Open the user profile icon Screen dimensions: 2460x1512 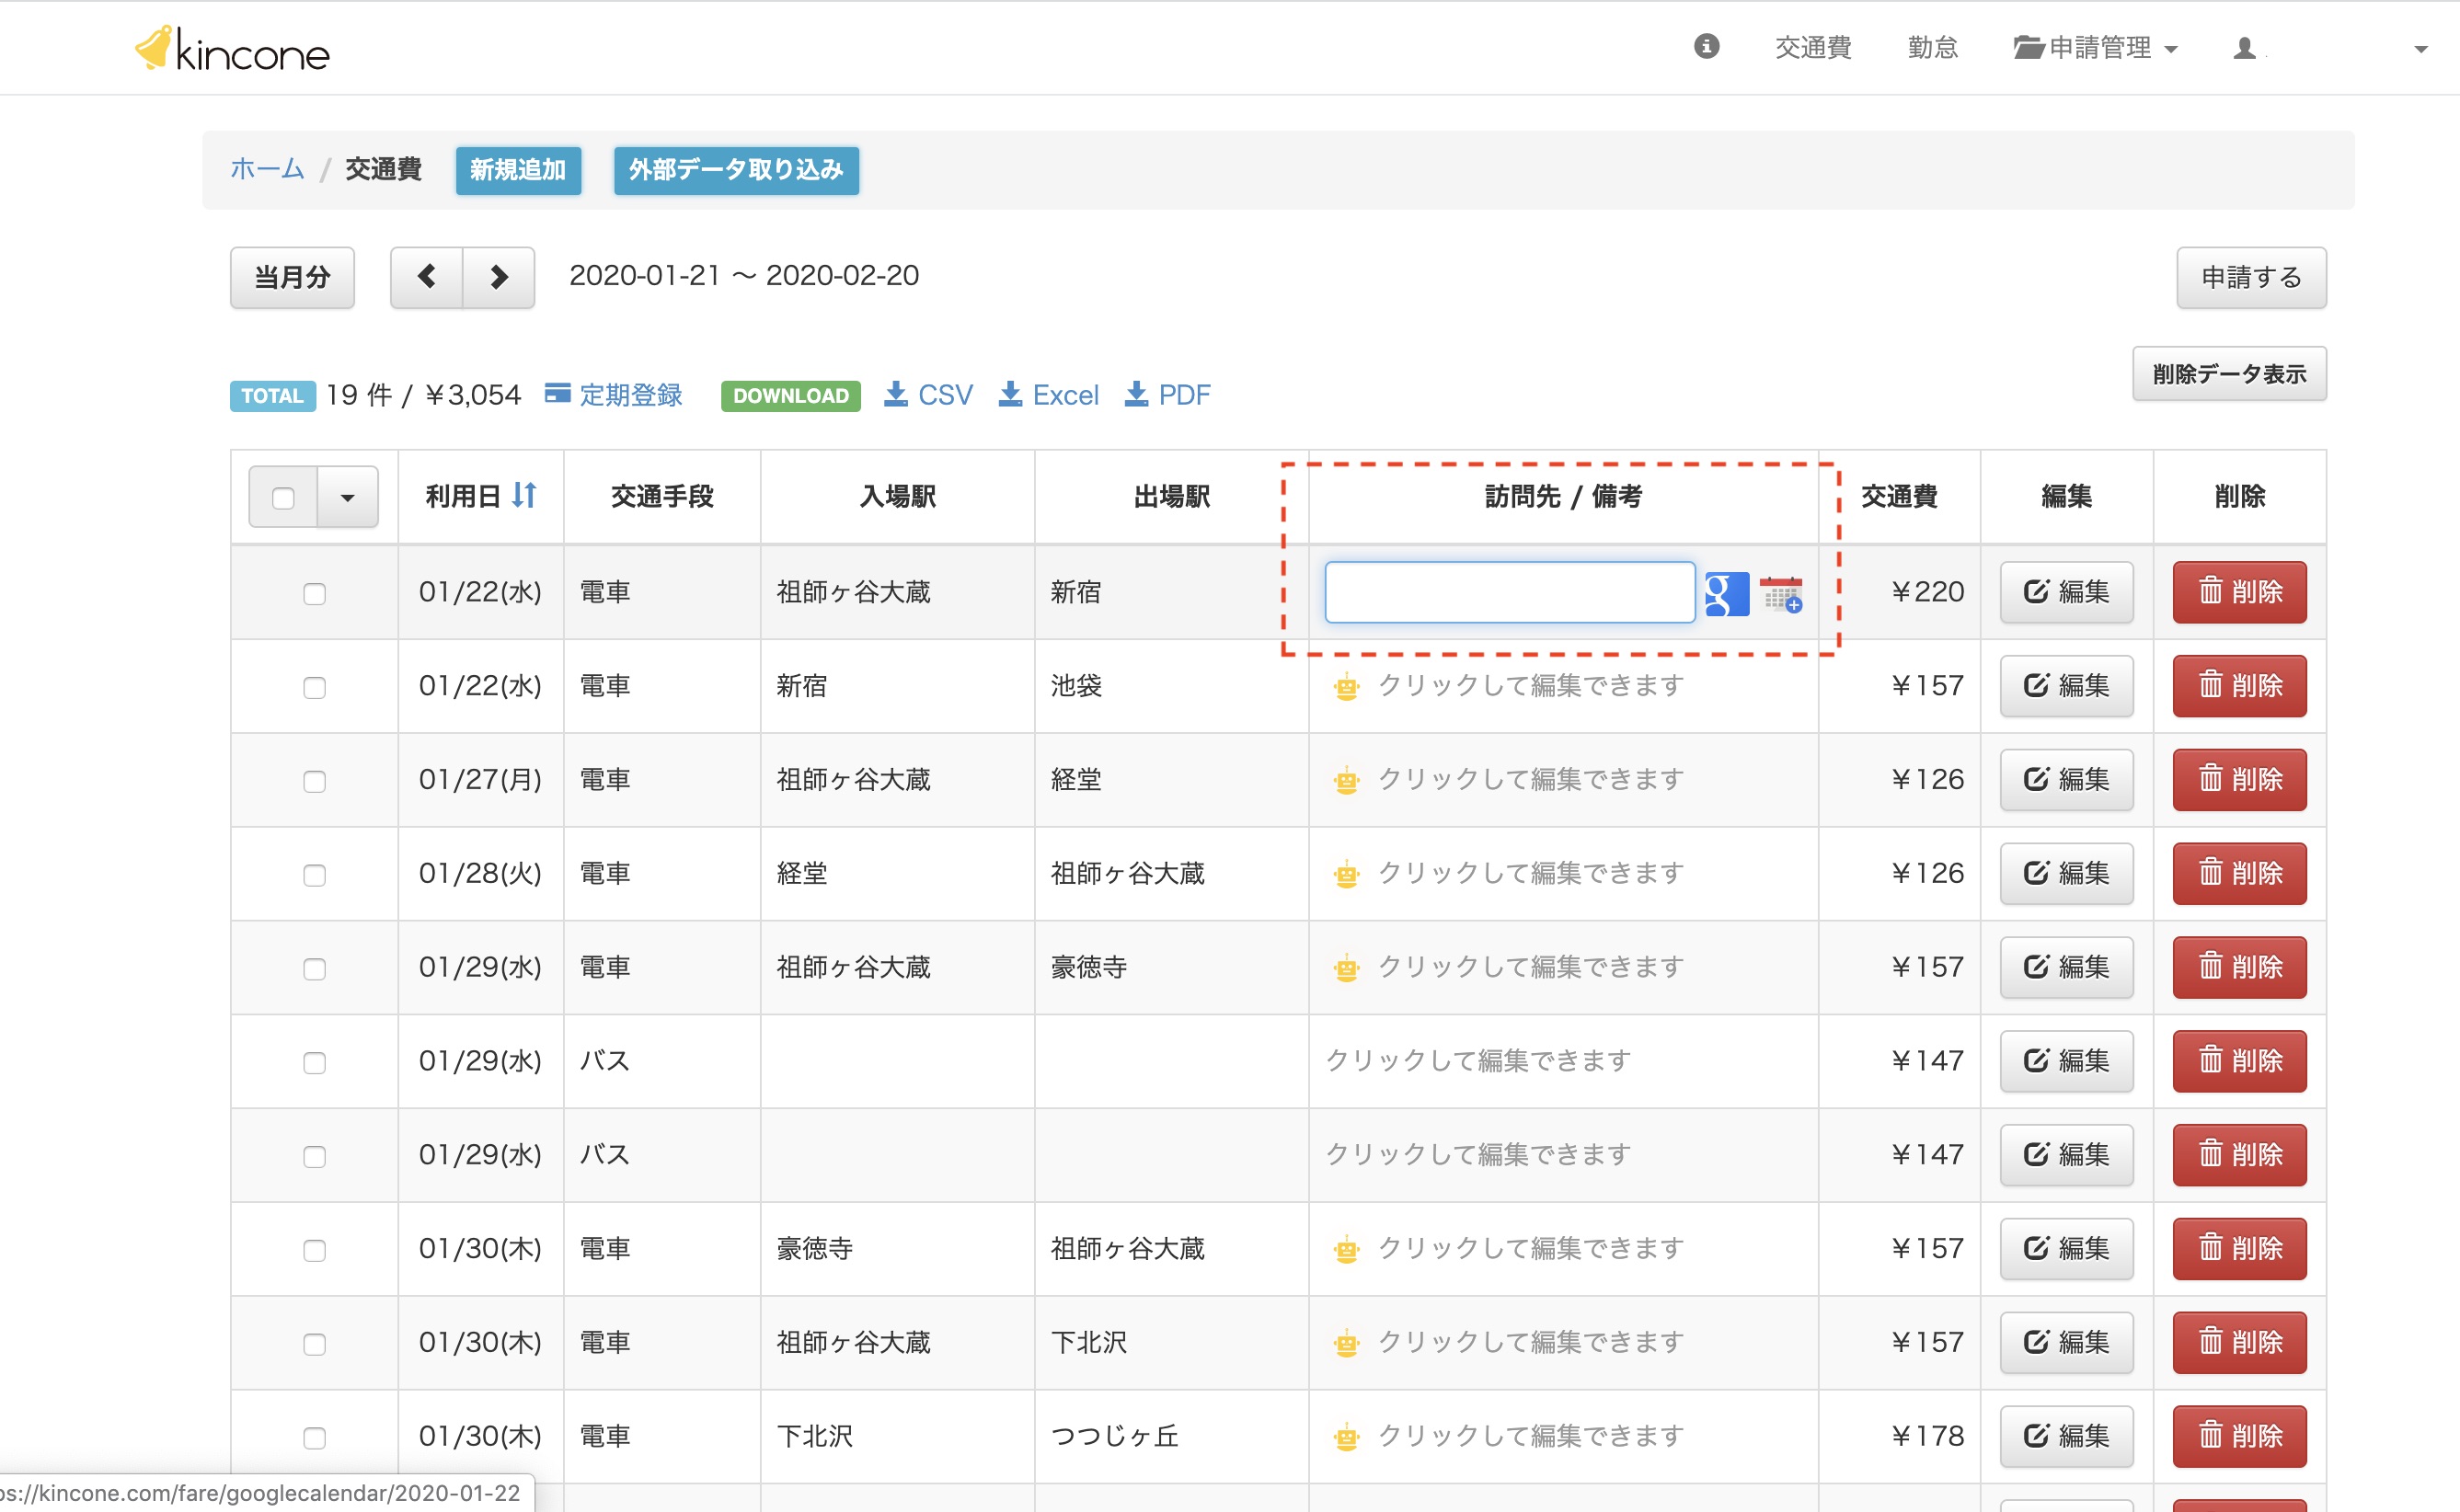tap(2244, 48)
